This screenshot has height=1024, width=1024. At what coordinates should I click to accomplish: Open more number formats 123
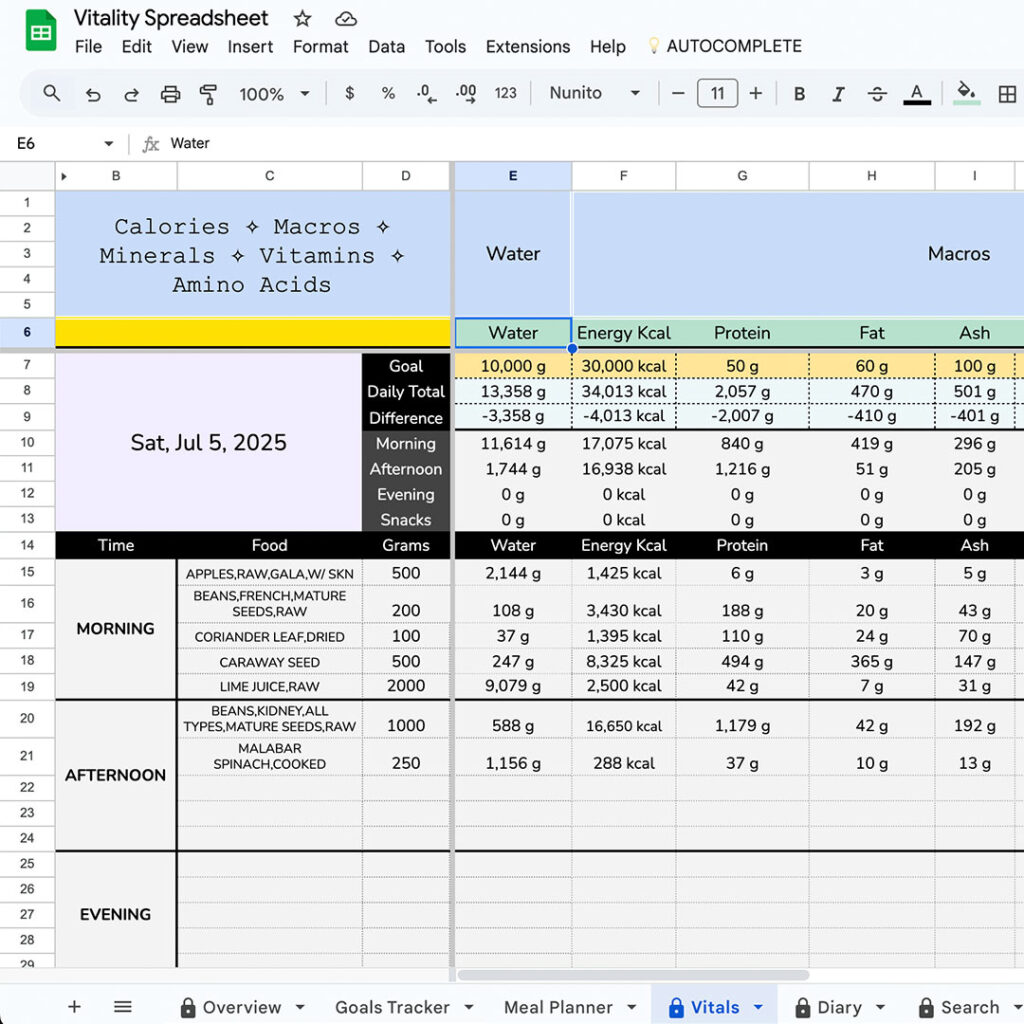point(505,93)
